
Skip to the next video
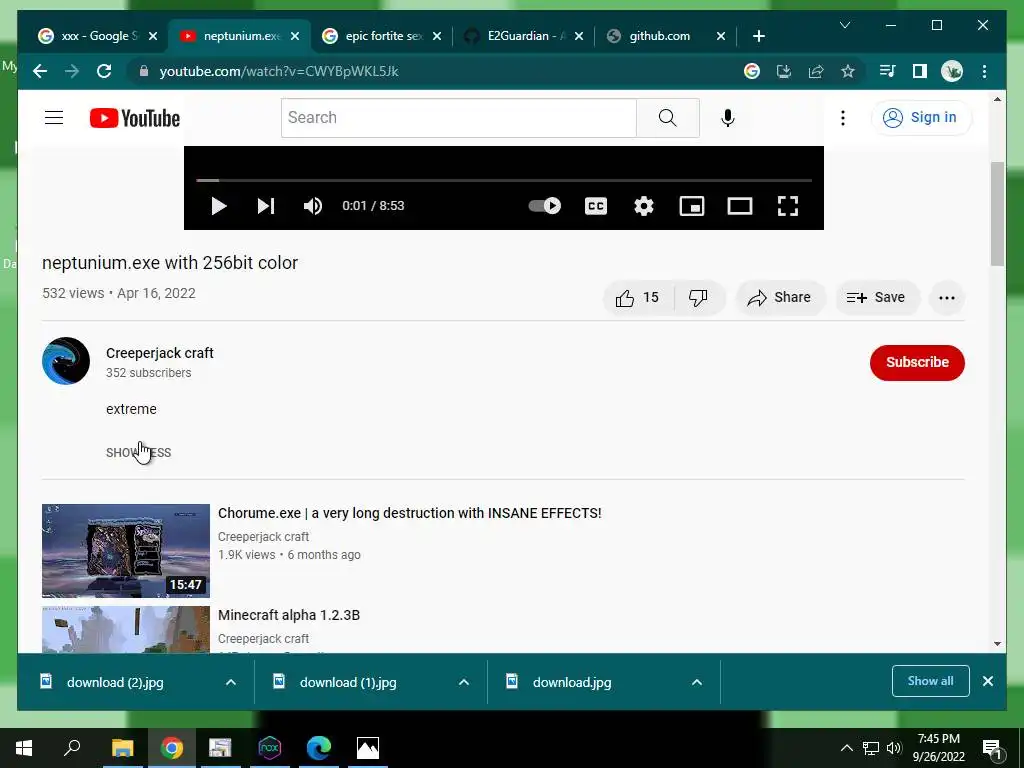(266, 206)
